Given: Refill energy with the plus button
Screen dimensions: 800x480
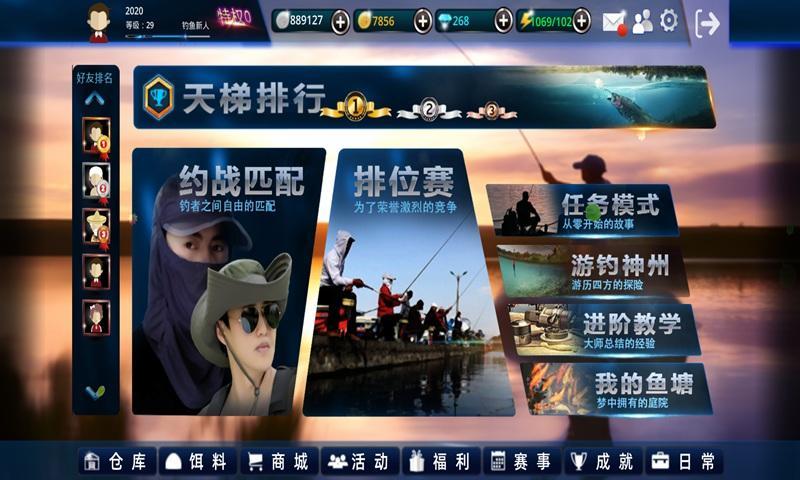Looking at the screenshot, I should (x=582, y=21).
